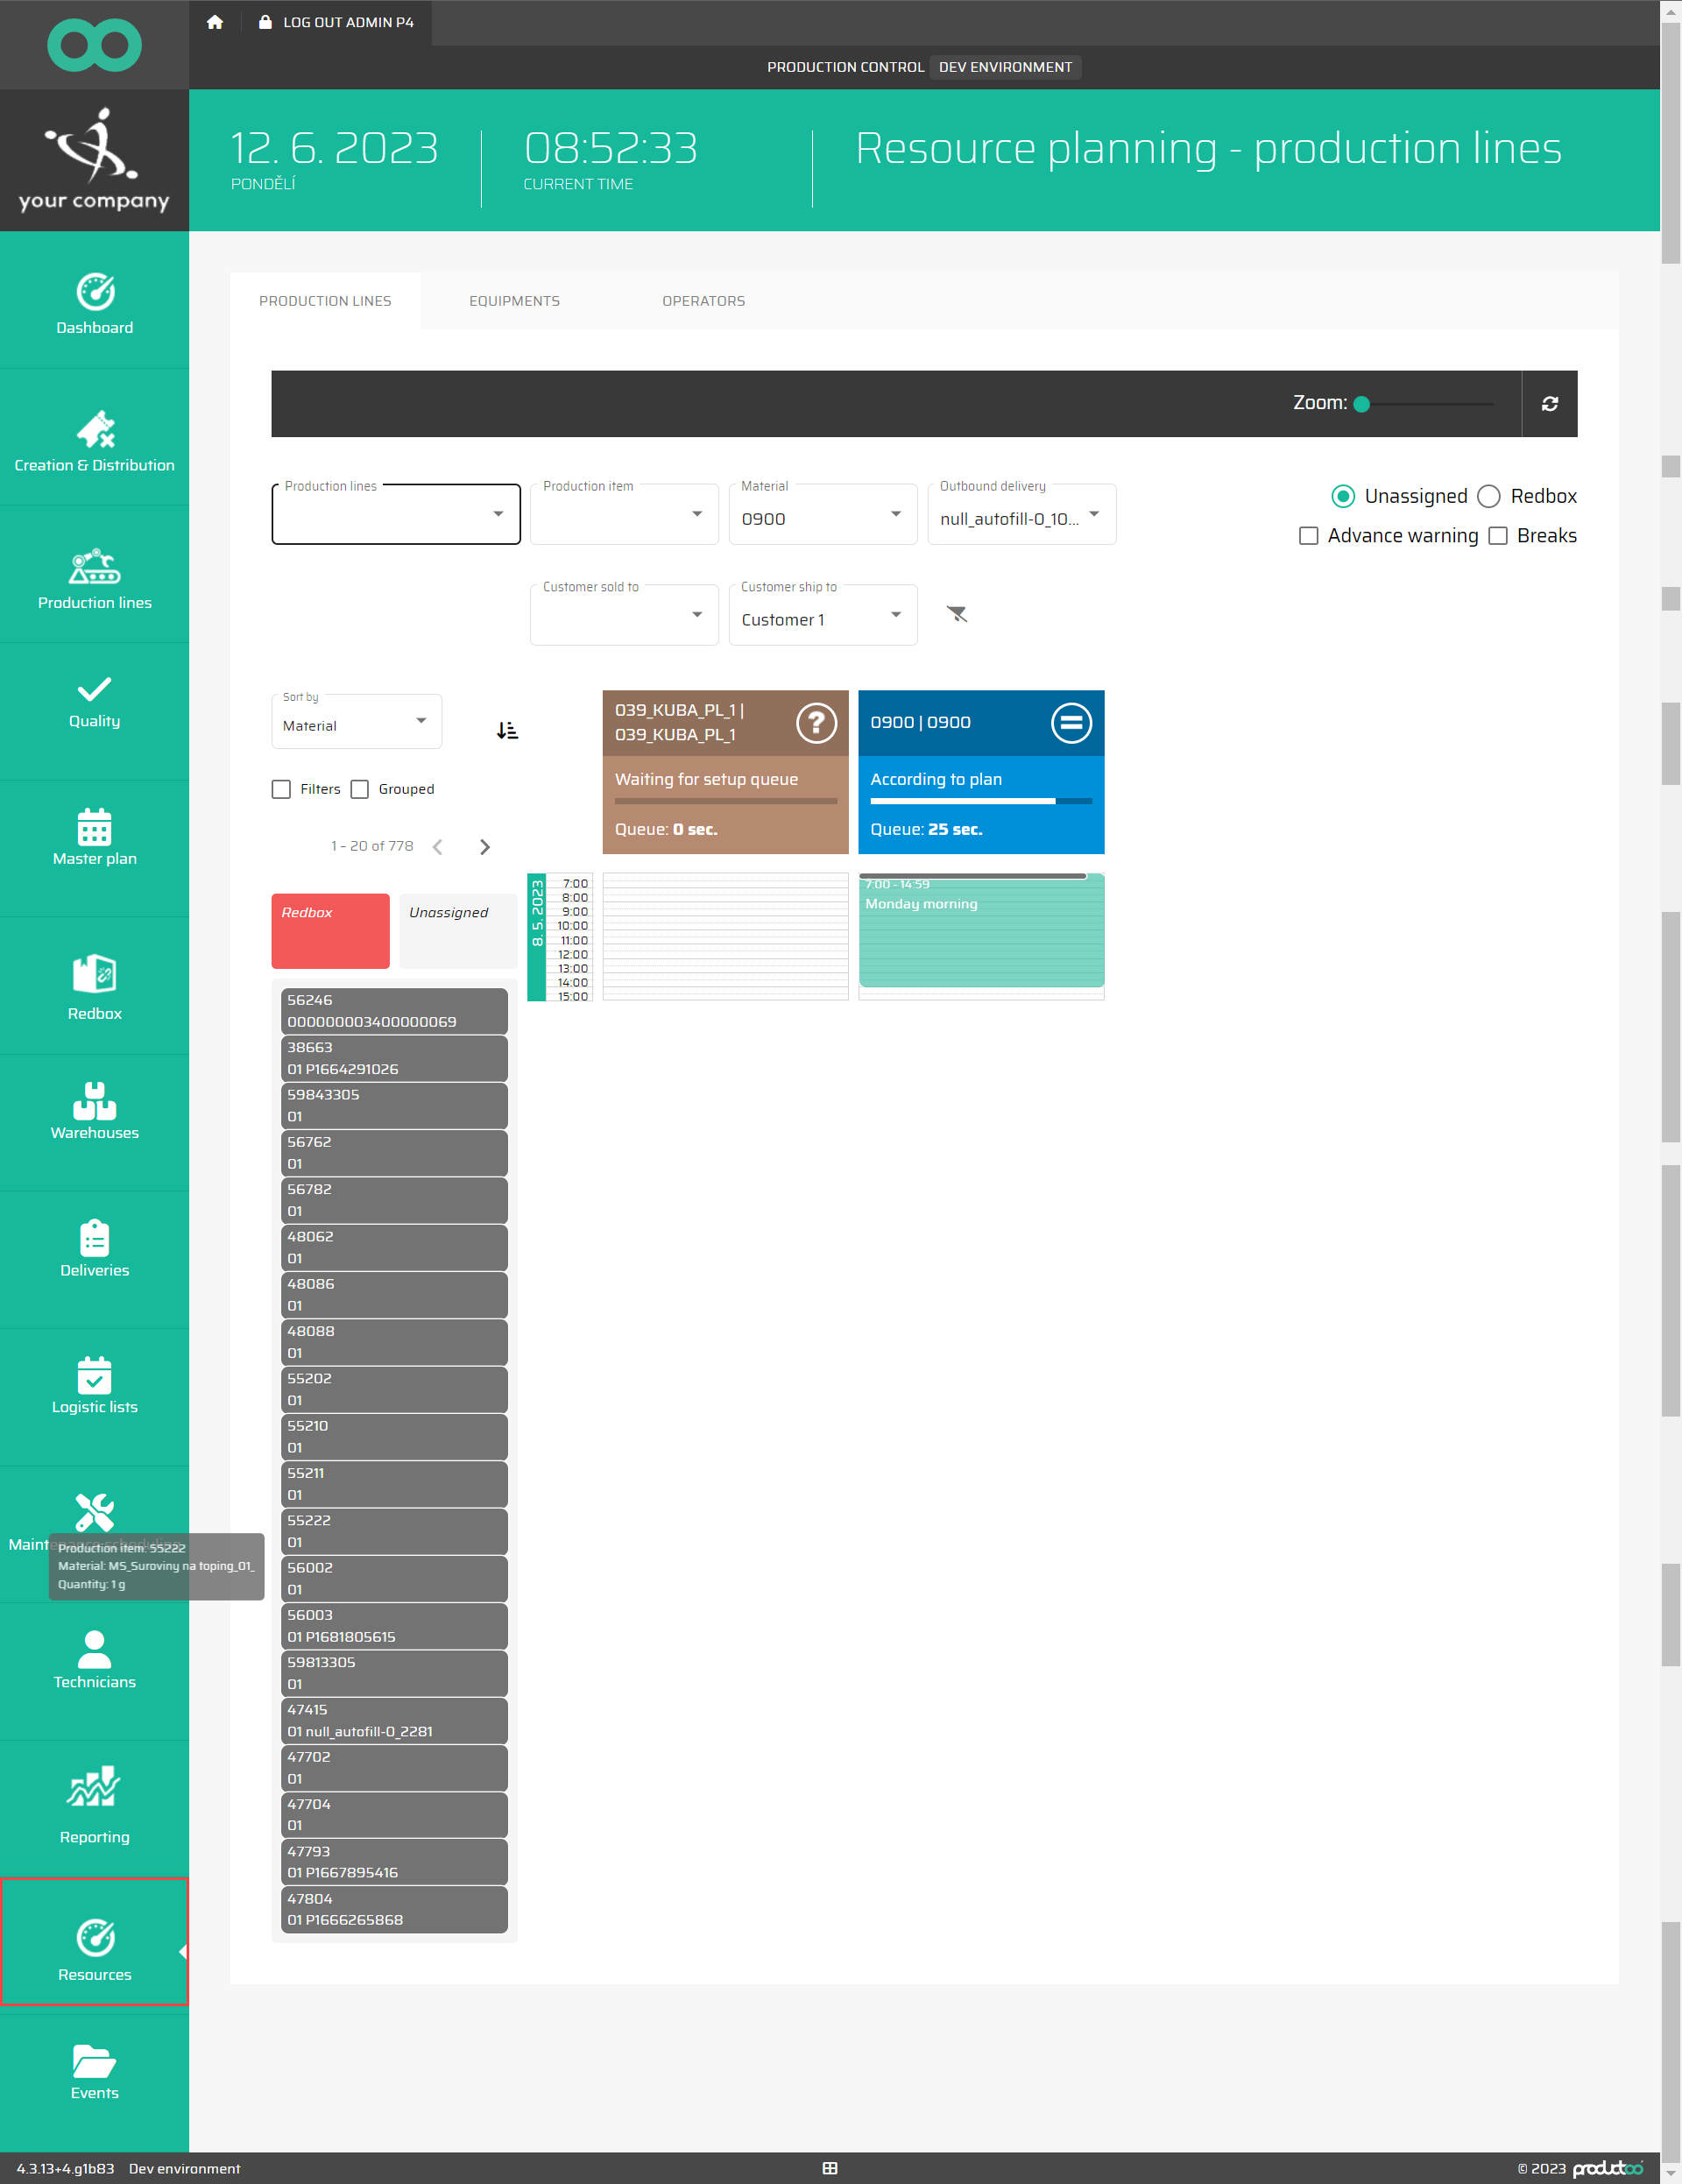The height and width of the screenshot is (2184, 1682).
Task: Open Reporting chart icon in sidebar
Action: click(94, 1787)
